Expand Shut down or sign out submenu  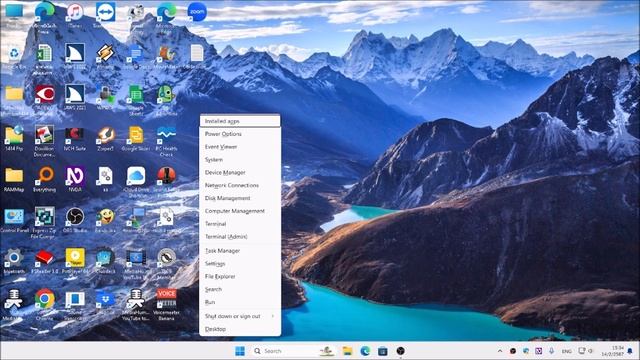pos(240,316)
